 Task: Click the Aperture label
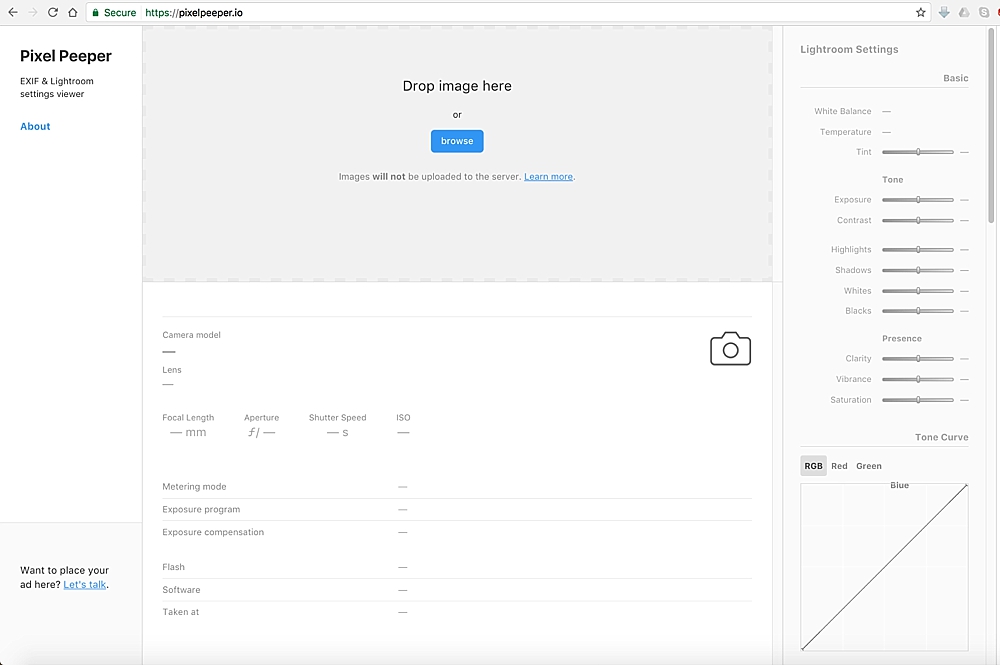pyautogui.click(x=261, y=418)
